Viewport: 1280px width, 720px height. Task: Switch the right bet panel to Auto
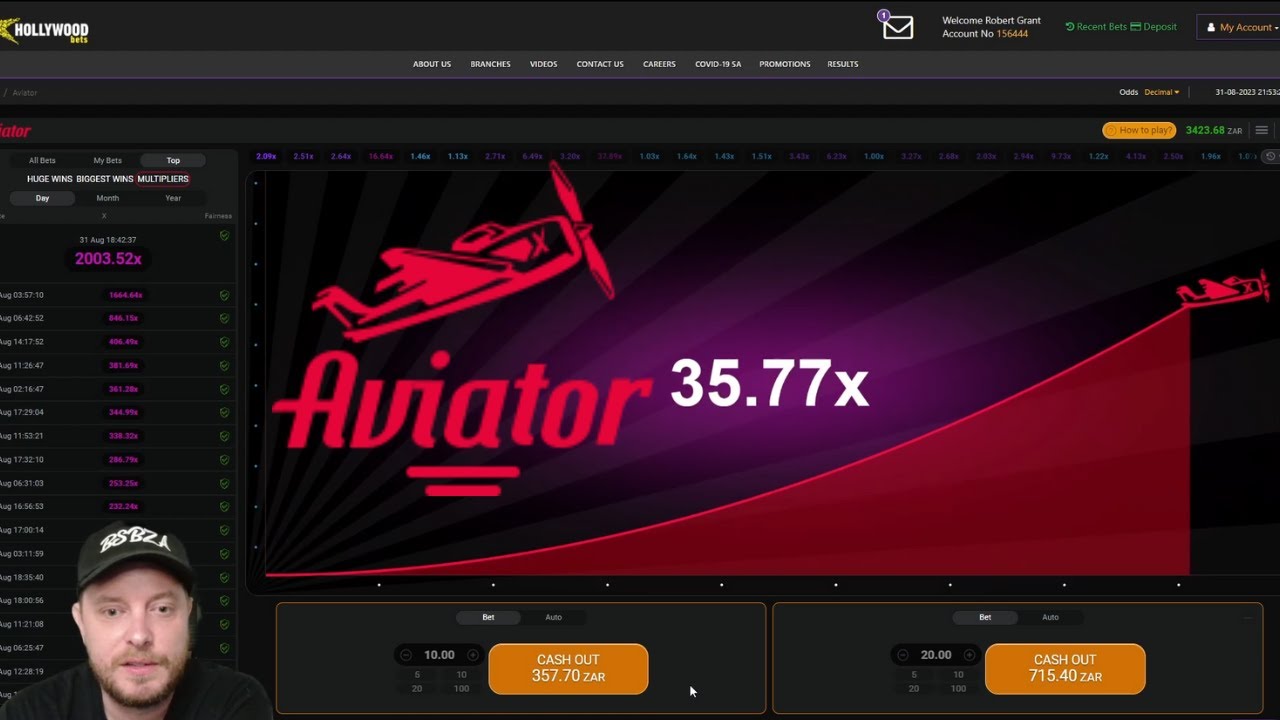point(1050,617)
